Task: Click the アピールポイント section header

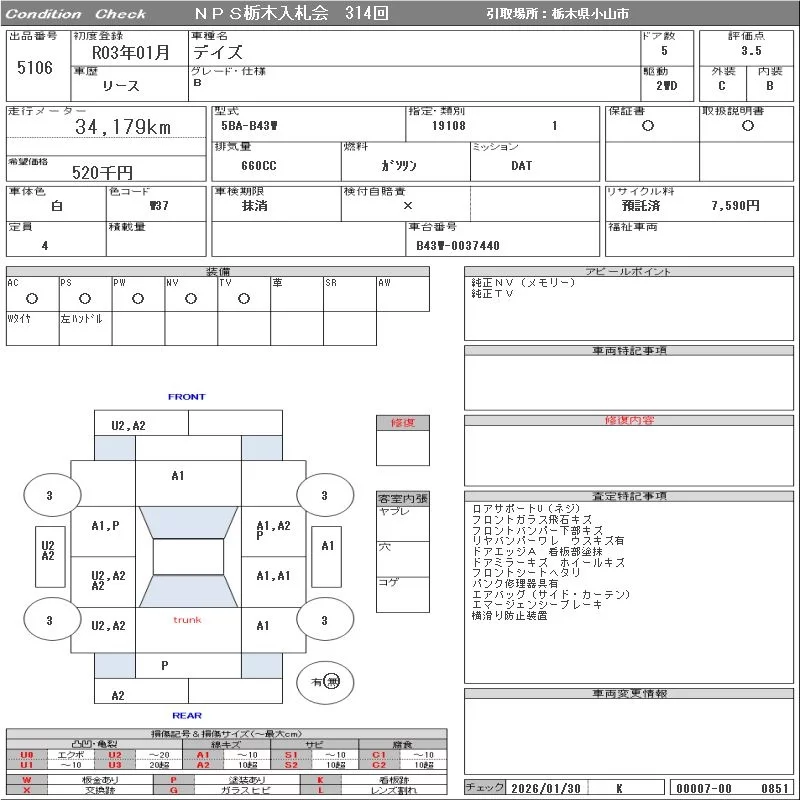Action: tap(629, 272)
